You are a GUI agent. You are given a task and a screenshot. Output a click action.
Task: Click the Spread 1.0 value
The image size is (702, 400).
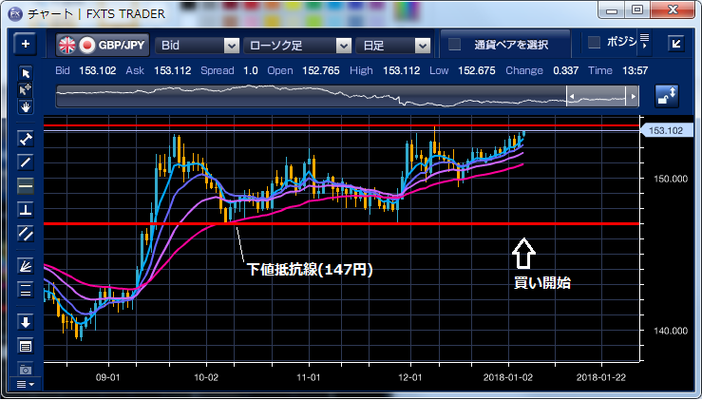251,70
